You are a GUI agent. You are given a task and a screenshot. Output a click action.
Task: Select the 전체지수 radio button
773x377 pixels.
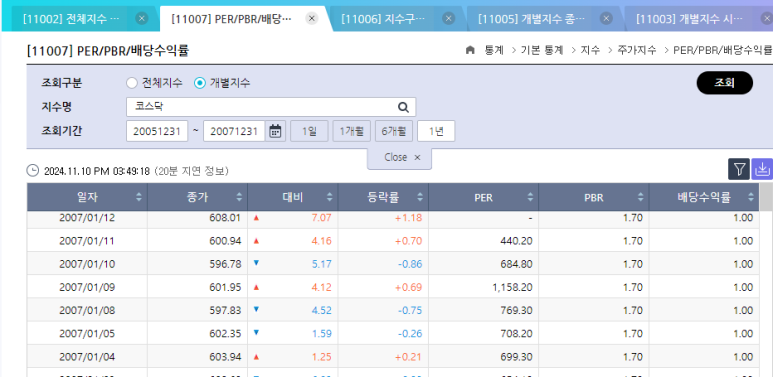[132, 83]
